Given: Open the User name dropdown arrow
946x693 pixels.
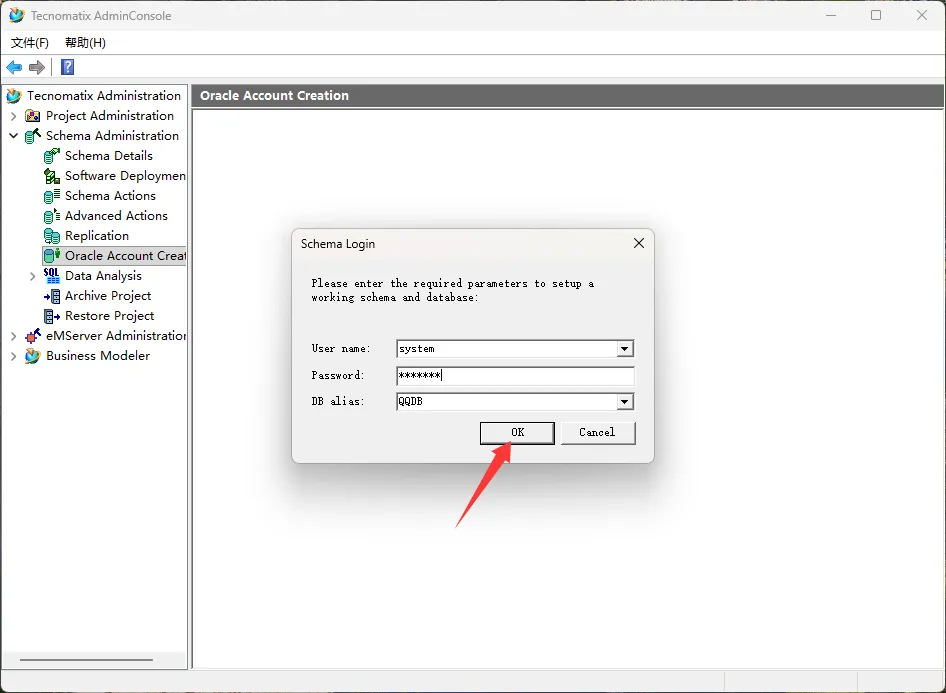Looking at the screenshot, I should click(625, 349).
